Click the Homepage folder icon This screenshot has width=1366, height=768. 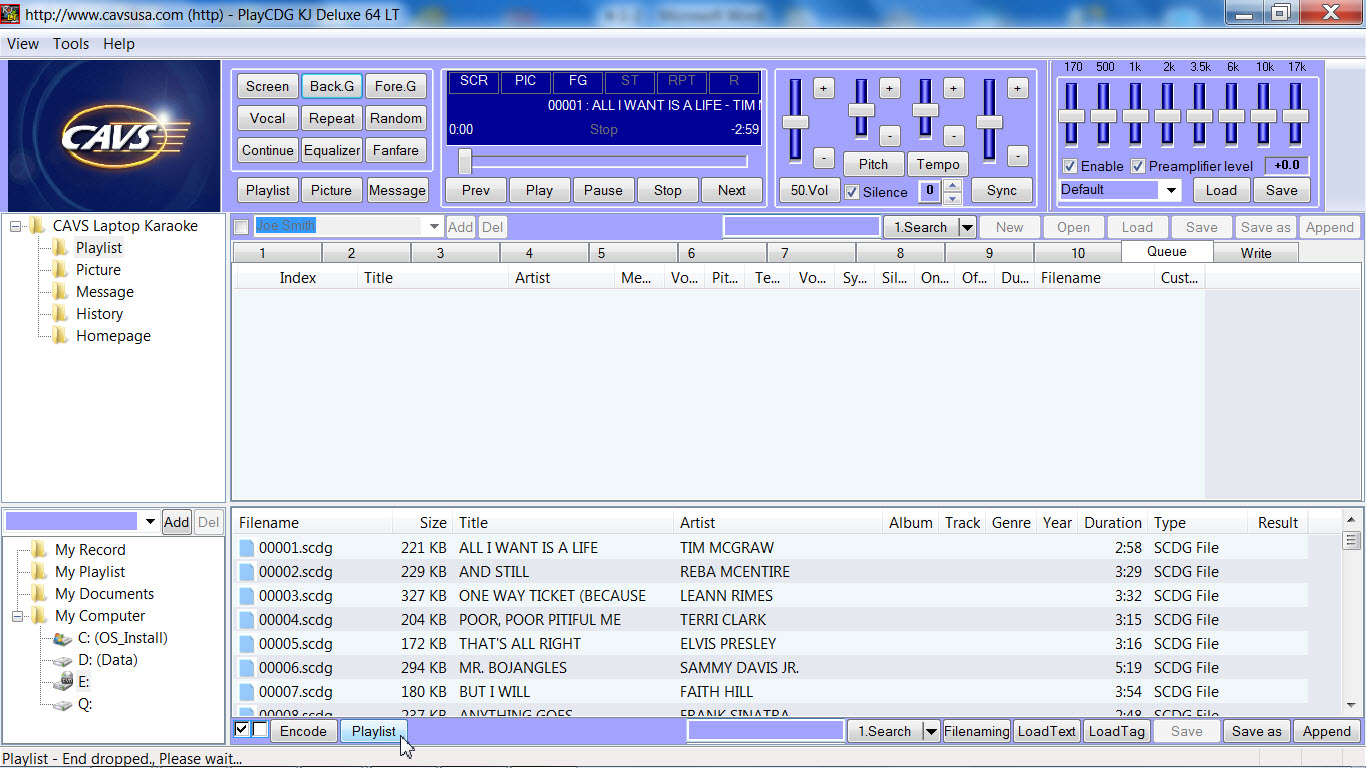60,336
